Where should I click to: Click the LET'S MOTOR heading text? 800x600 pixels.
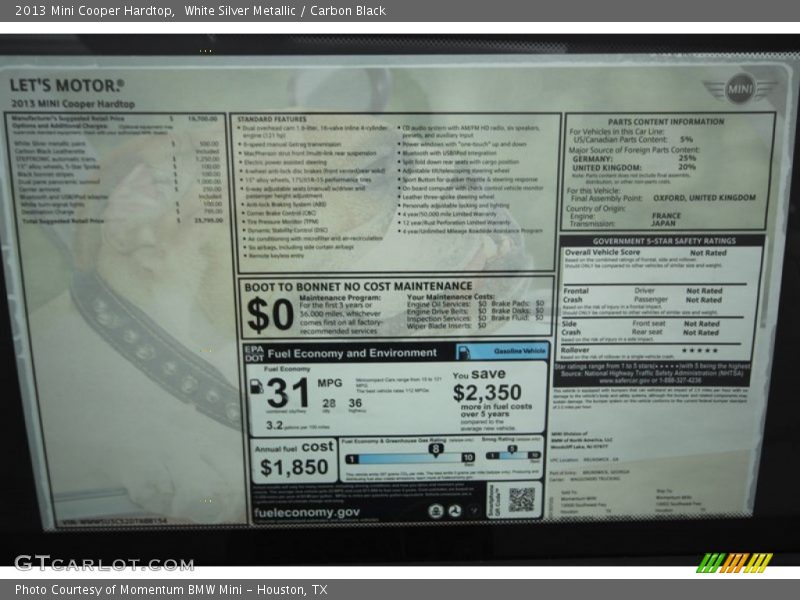[67, 86]
